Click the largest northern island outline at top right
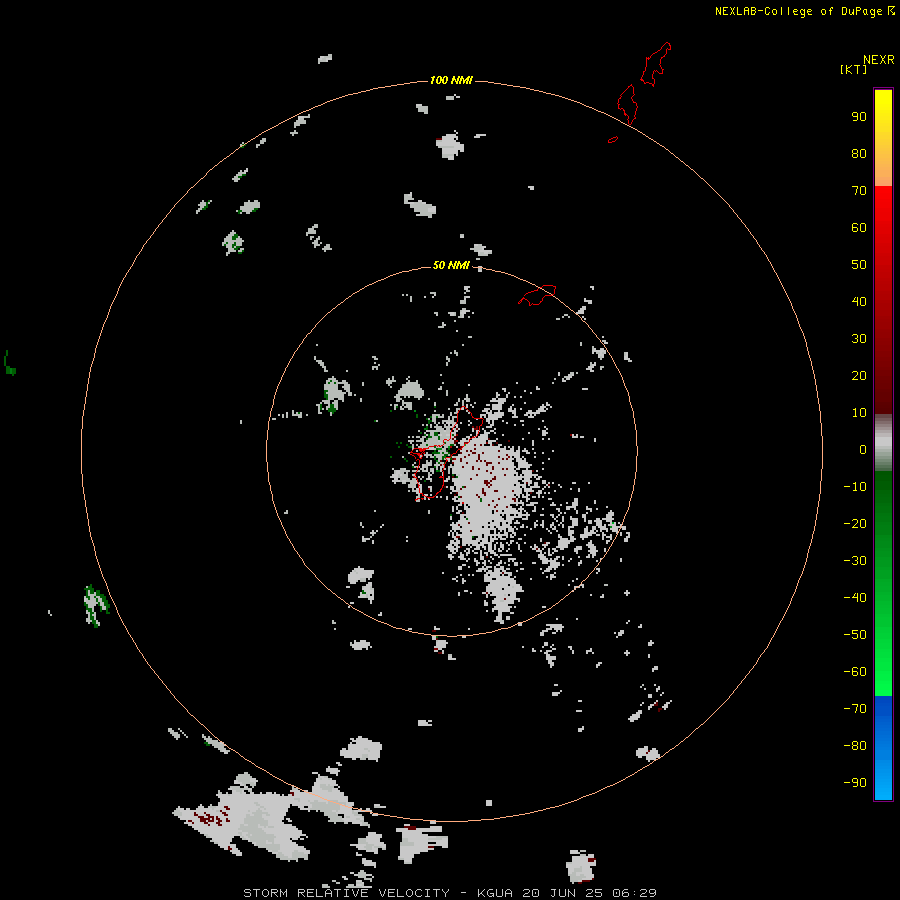This screenshot has width=900, height=900. pyautogui.click(x=655, y=64)
